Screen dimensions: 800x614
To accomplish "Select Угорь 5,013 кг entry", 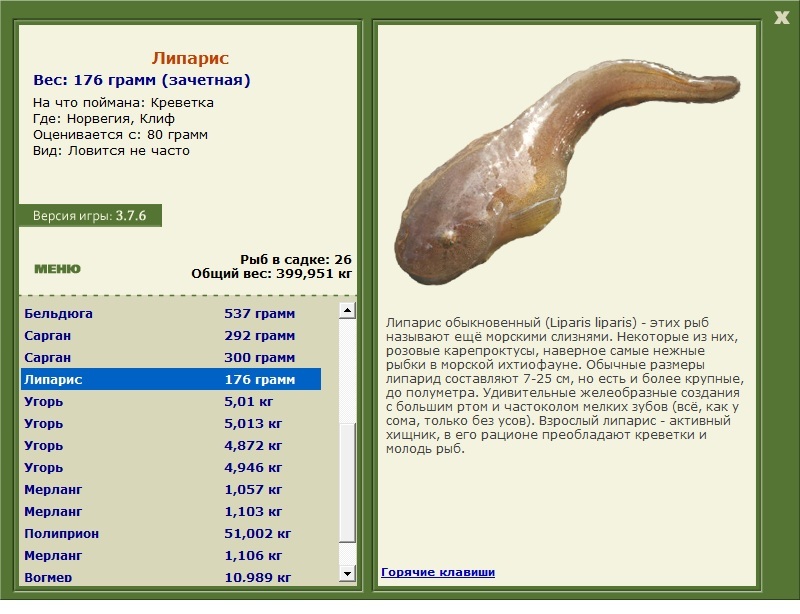I will click(x=171, y=423).
